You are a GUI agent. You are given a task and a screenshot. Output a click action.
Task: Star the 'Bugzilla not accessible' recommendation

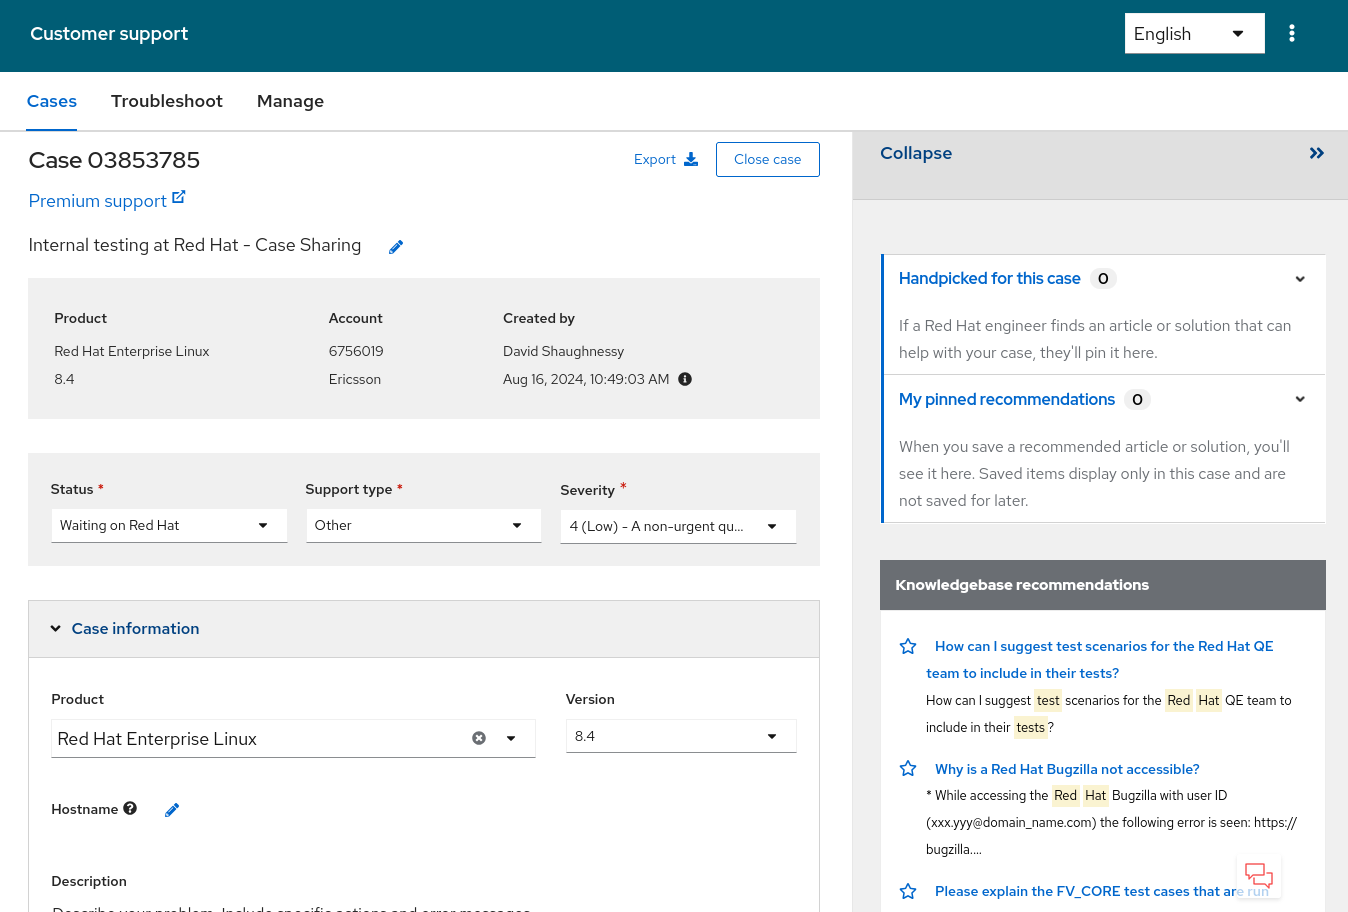coord(908,768)
